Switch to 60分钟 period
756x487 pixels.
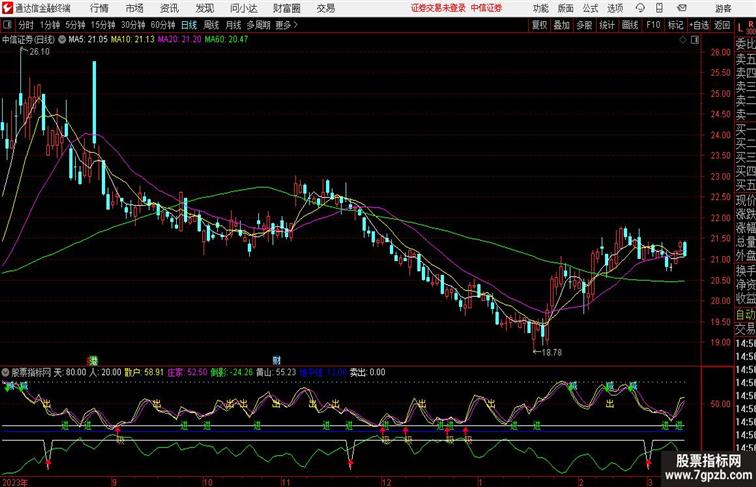click(163, 25)
